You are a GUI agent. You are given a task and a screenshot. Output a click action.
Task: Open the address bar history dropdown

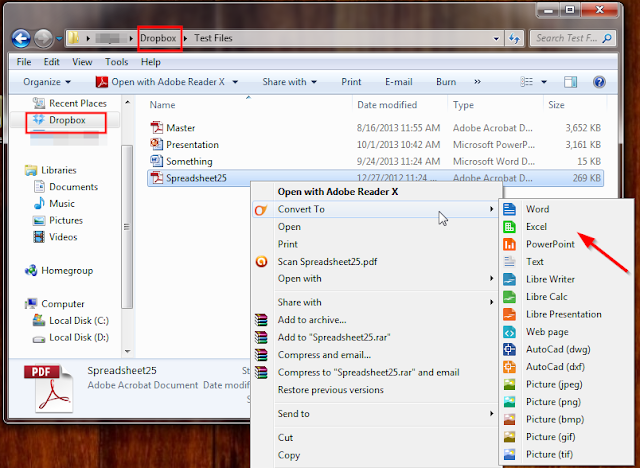pyautogui.click(x=496, y=39)
